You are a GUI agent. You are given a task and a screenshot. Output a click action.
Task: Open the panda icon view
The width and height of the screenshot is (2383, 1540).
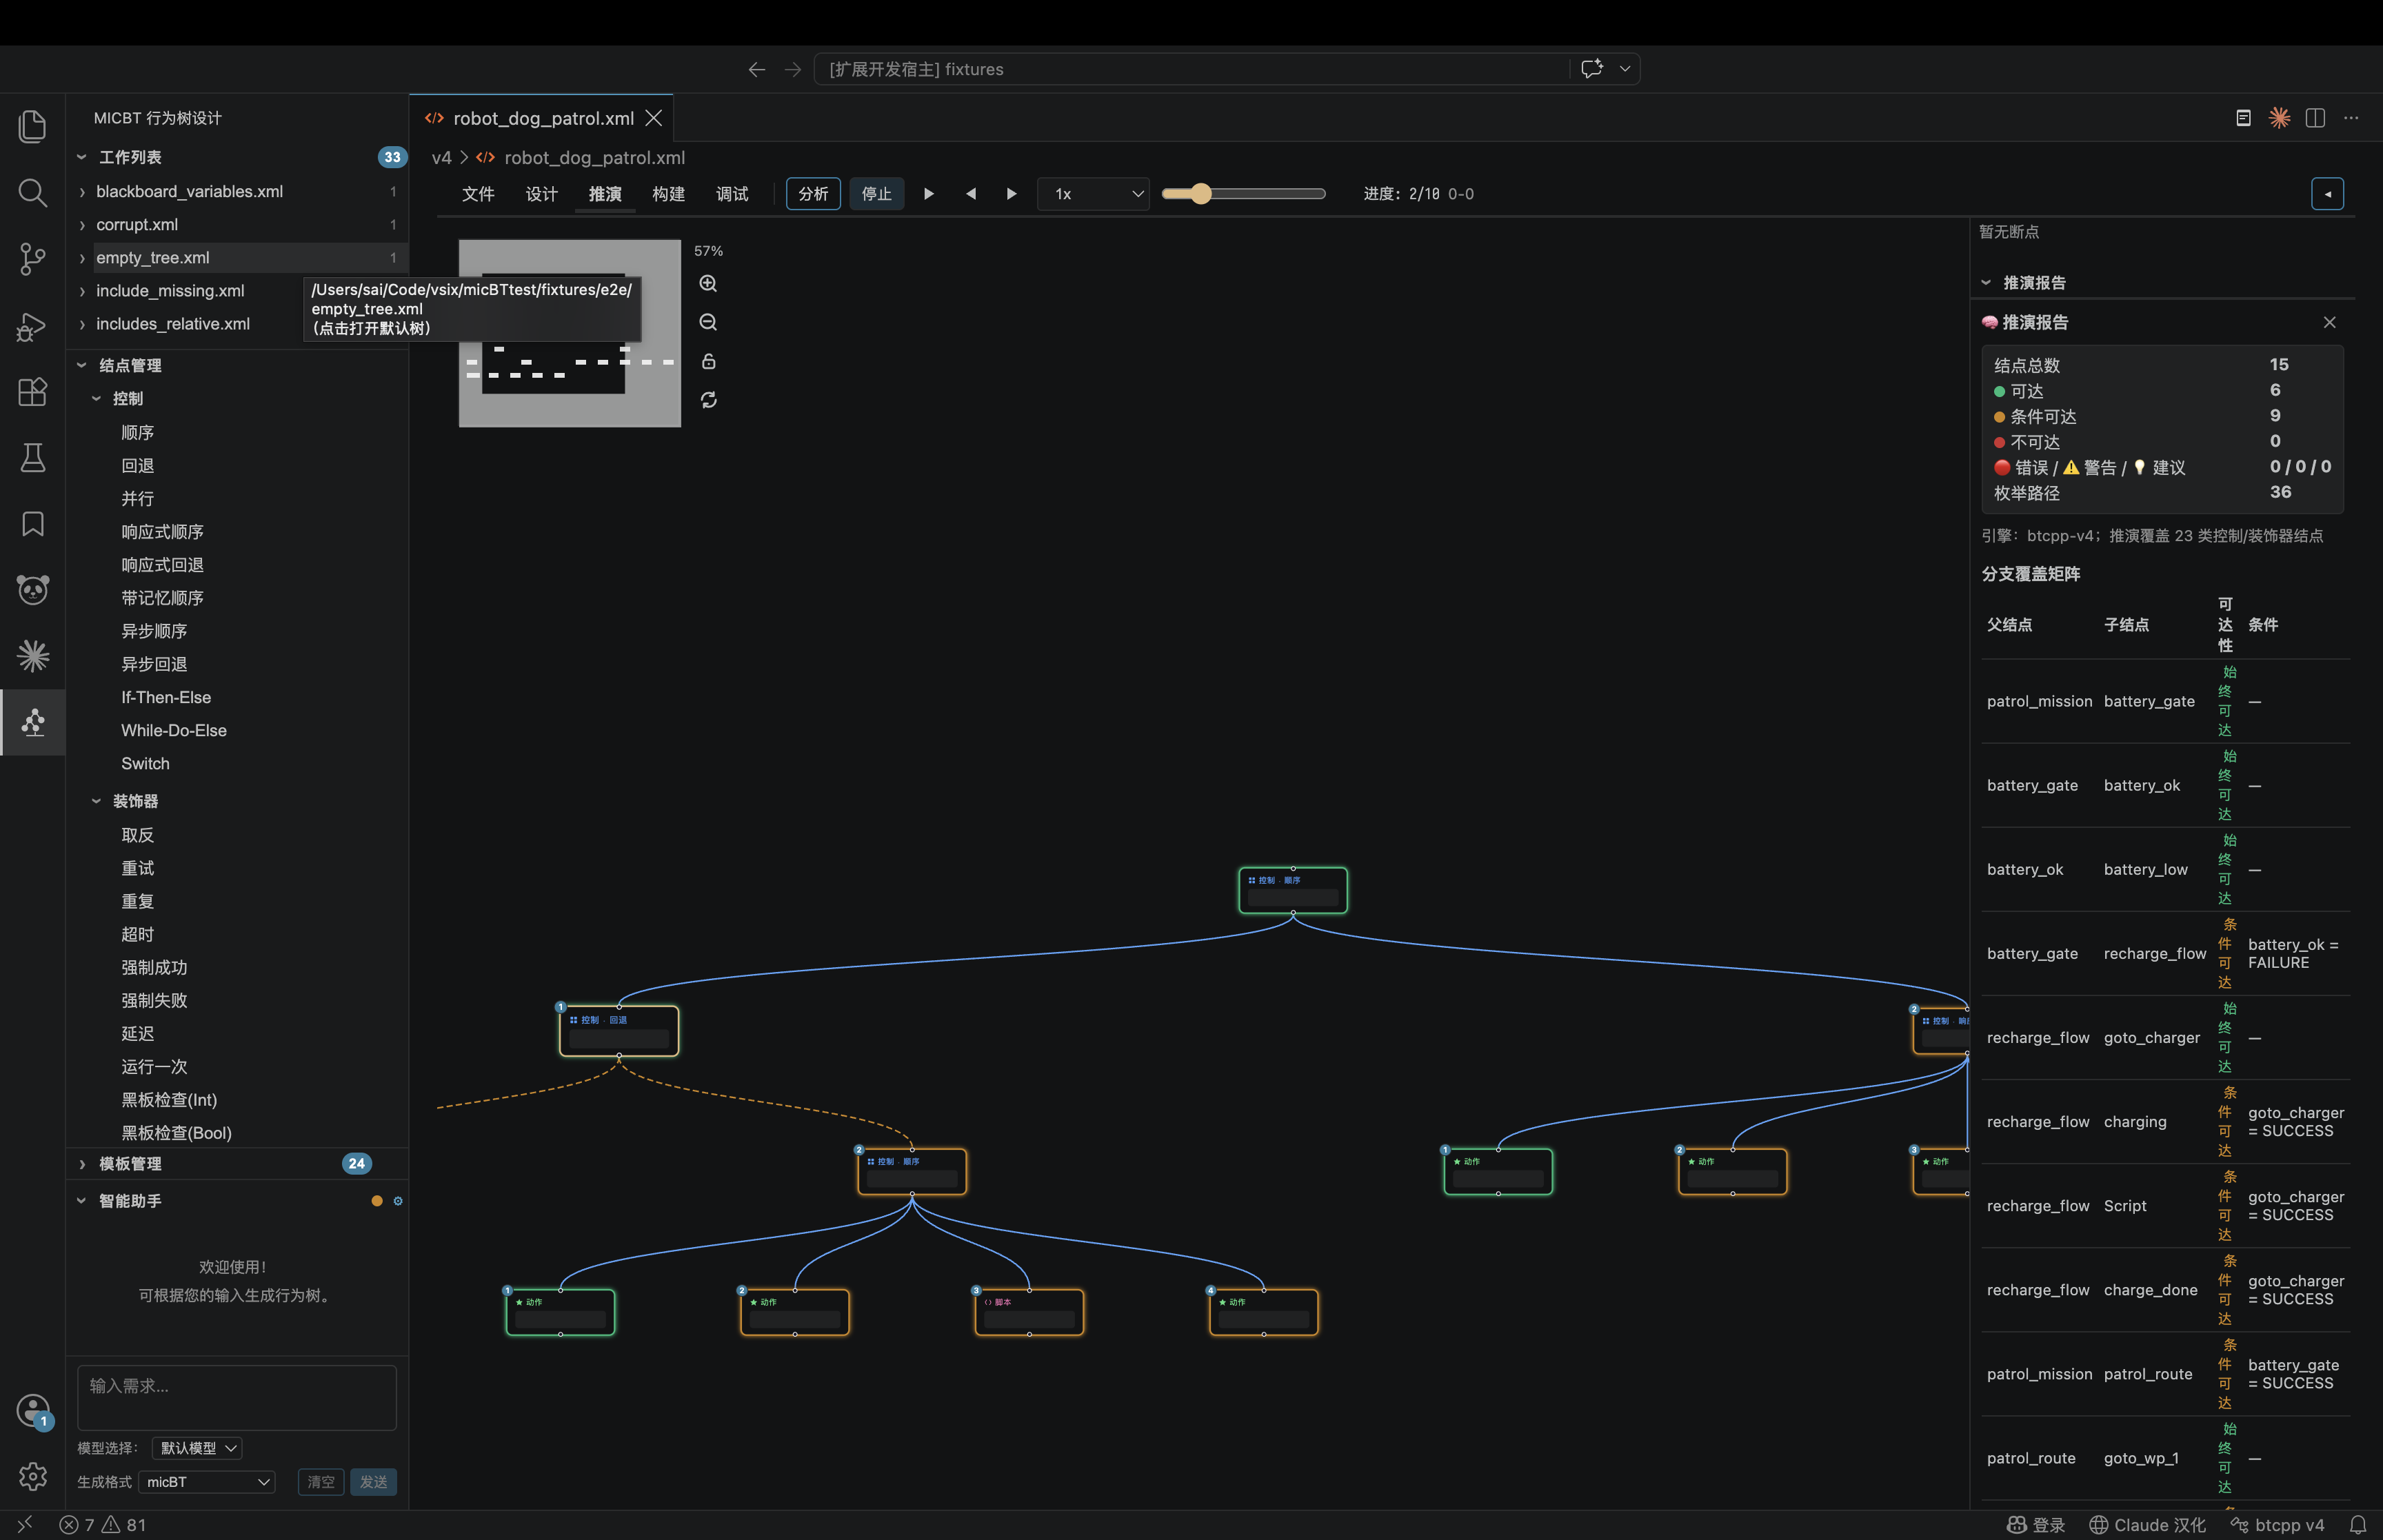click(33, 590)
